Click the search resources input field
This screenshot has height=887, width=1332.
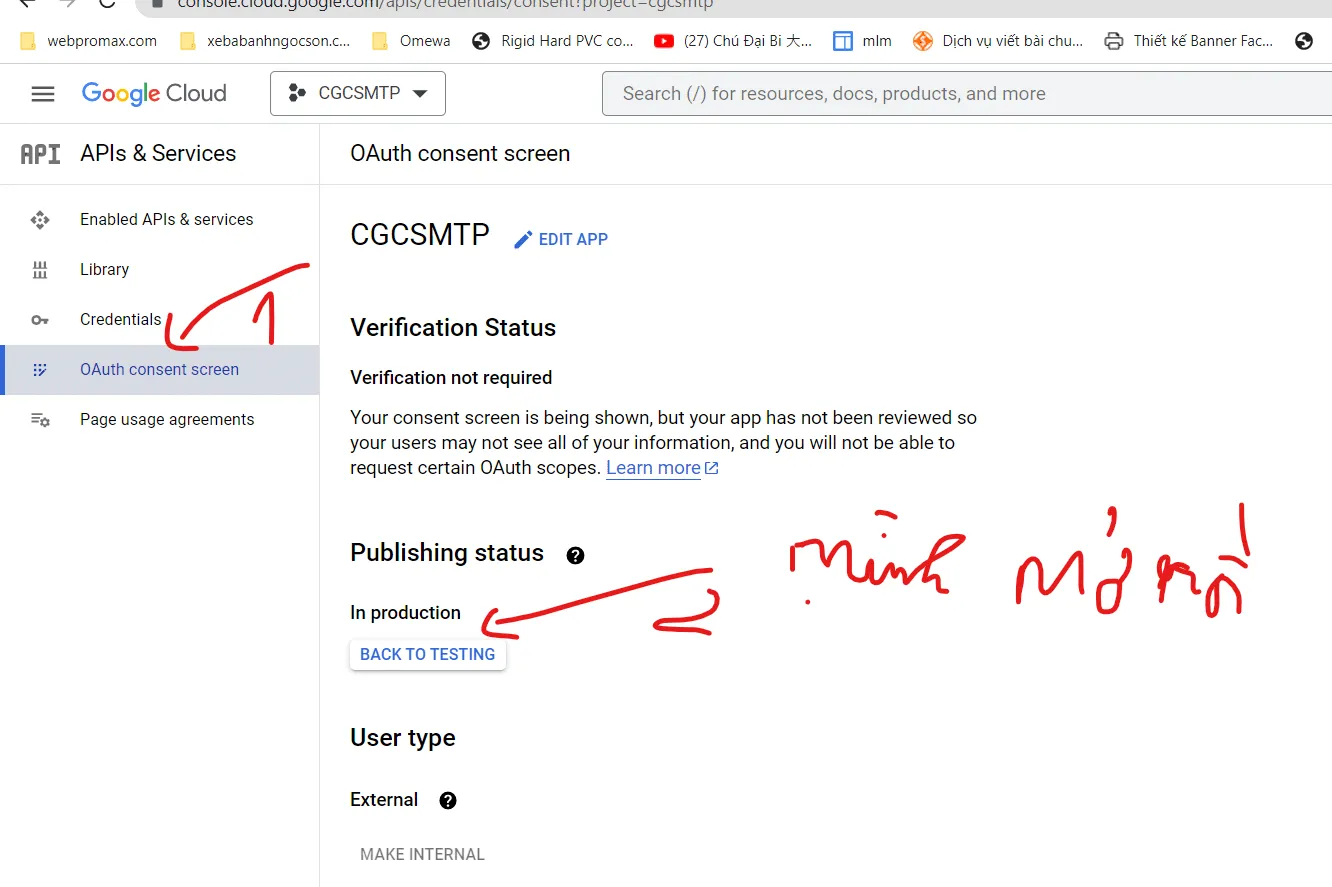[900, 94]
